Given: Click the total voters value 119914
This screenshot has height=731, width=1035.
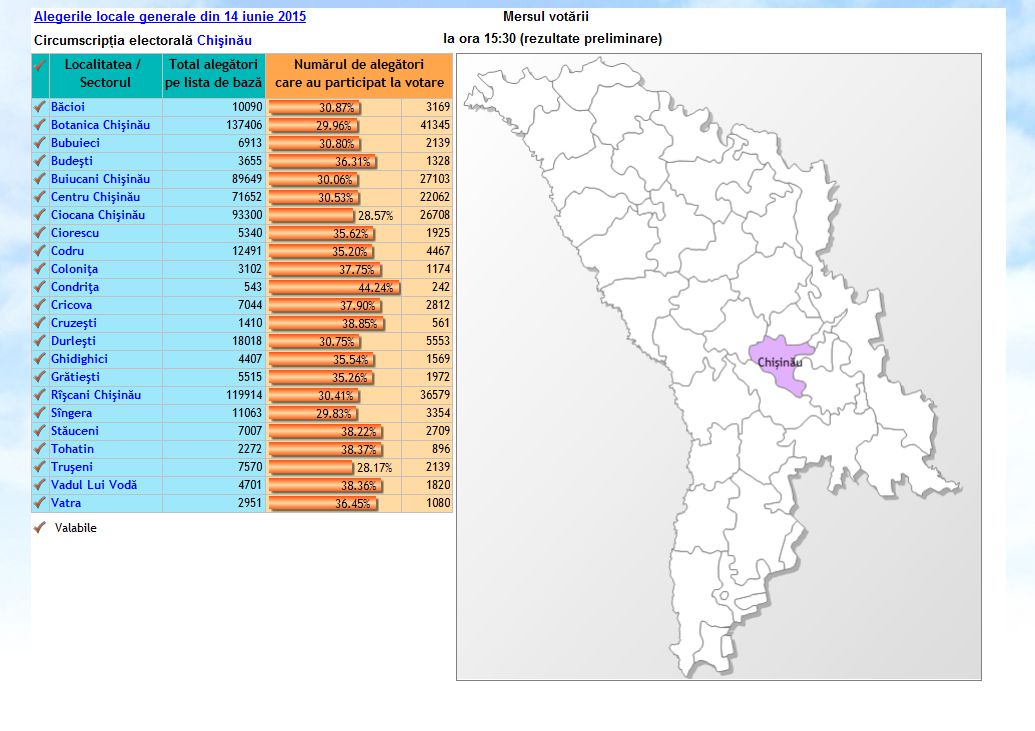Looking at the screenshot, I should point(244,395).
